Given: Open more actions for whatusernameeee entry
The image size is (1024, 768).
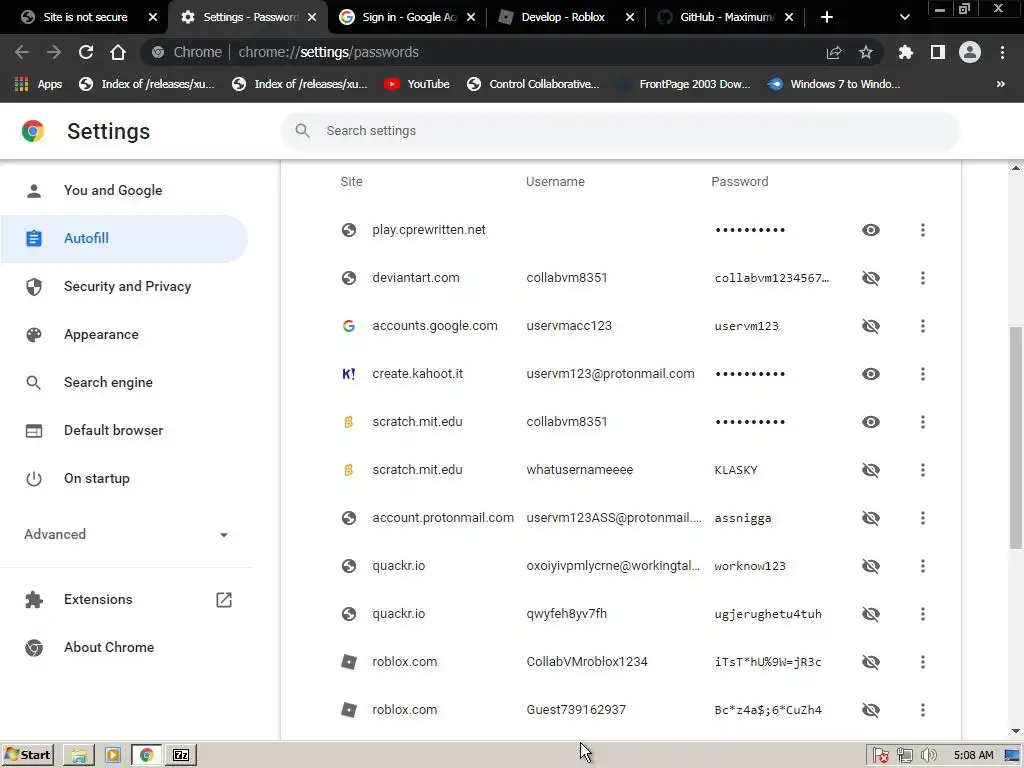Looking at the screenshot, I should pos(923,470).
